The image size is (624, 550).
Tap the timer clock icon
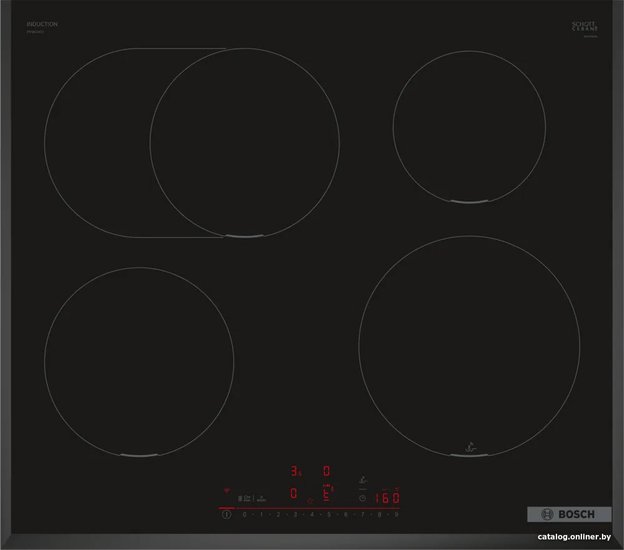coord(363,498)
